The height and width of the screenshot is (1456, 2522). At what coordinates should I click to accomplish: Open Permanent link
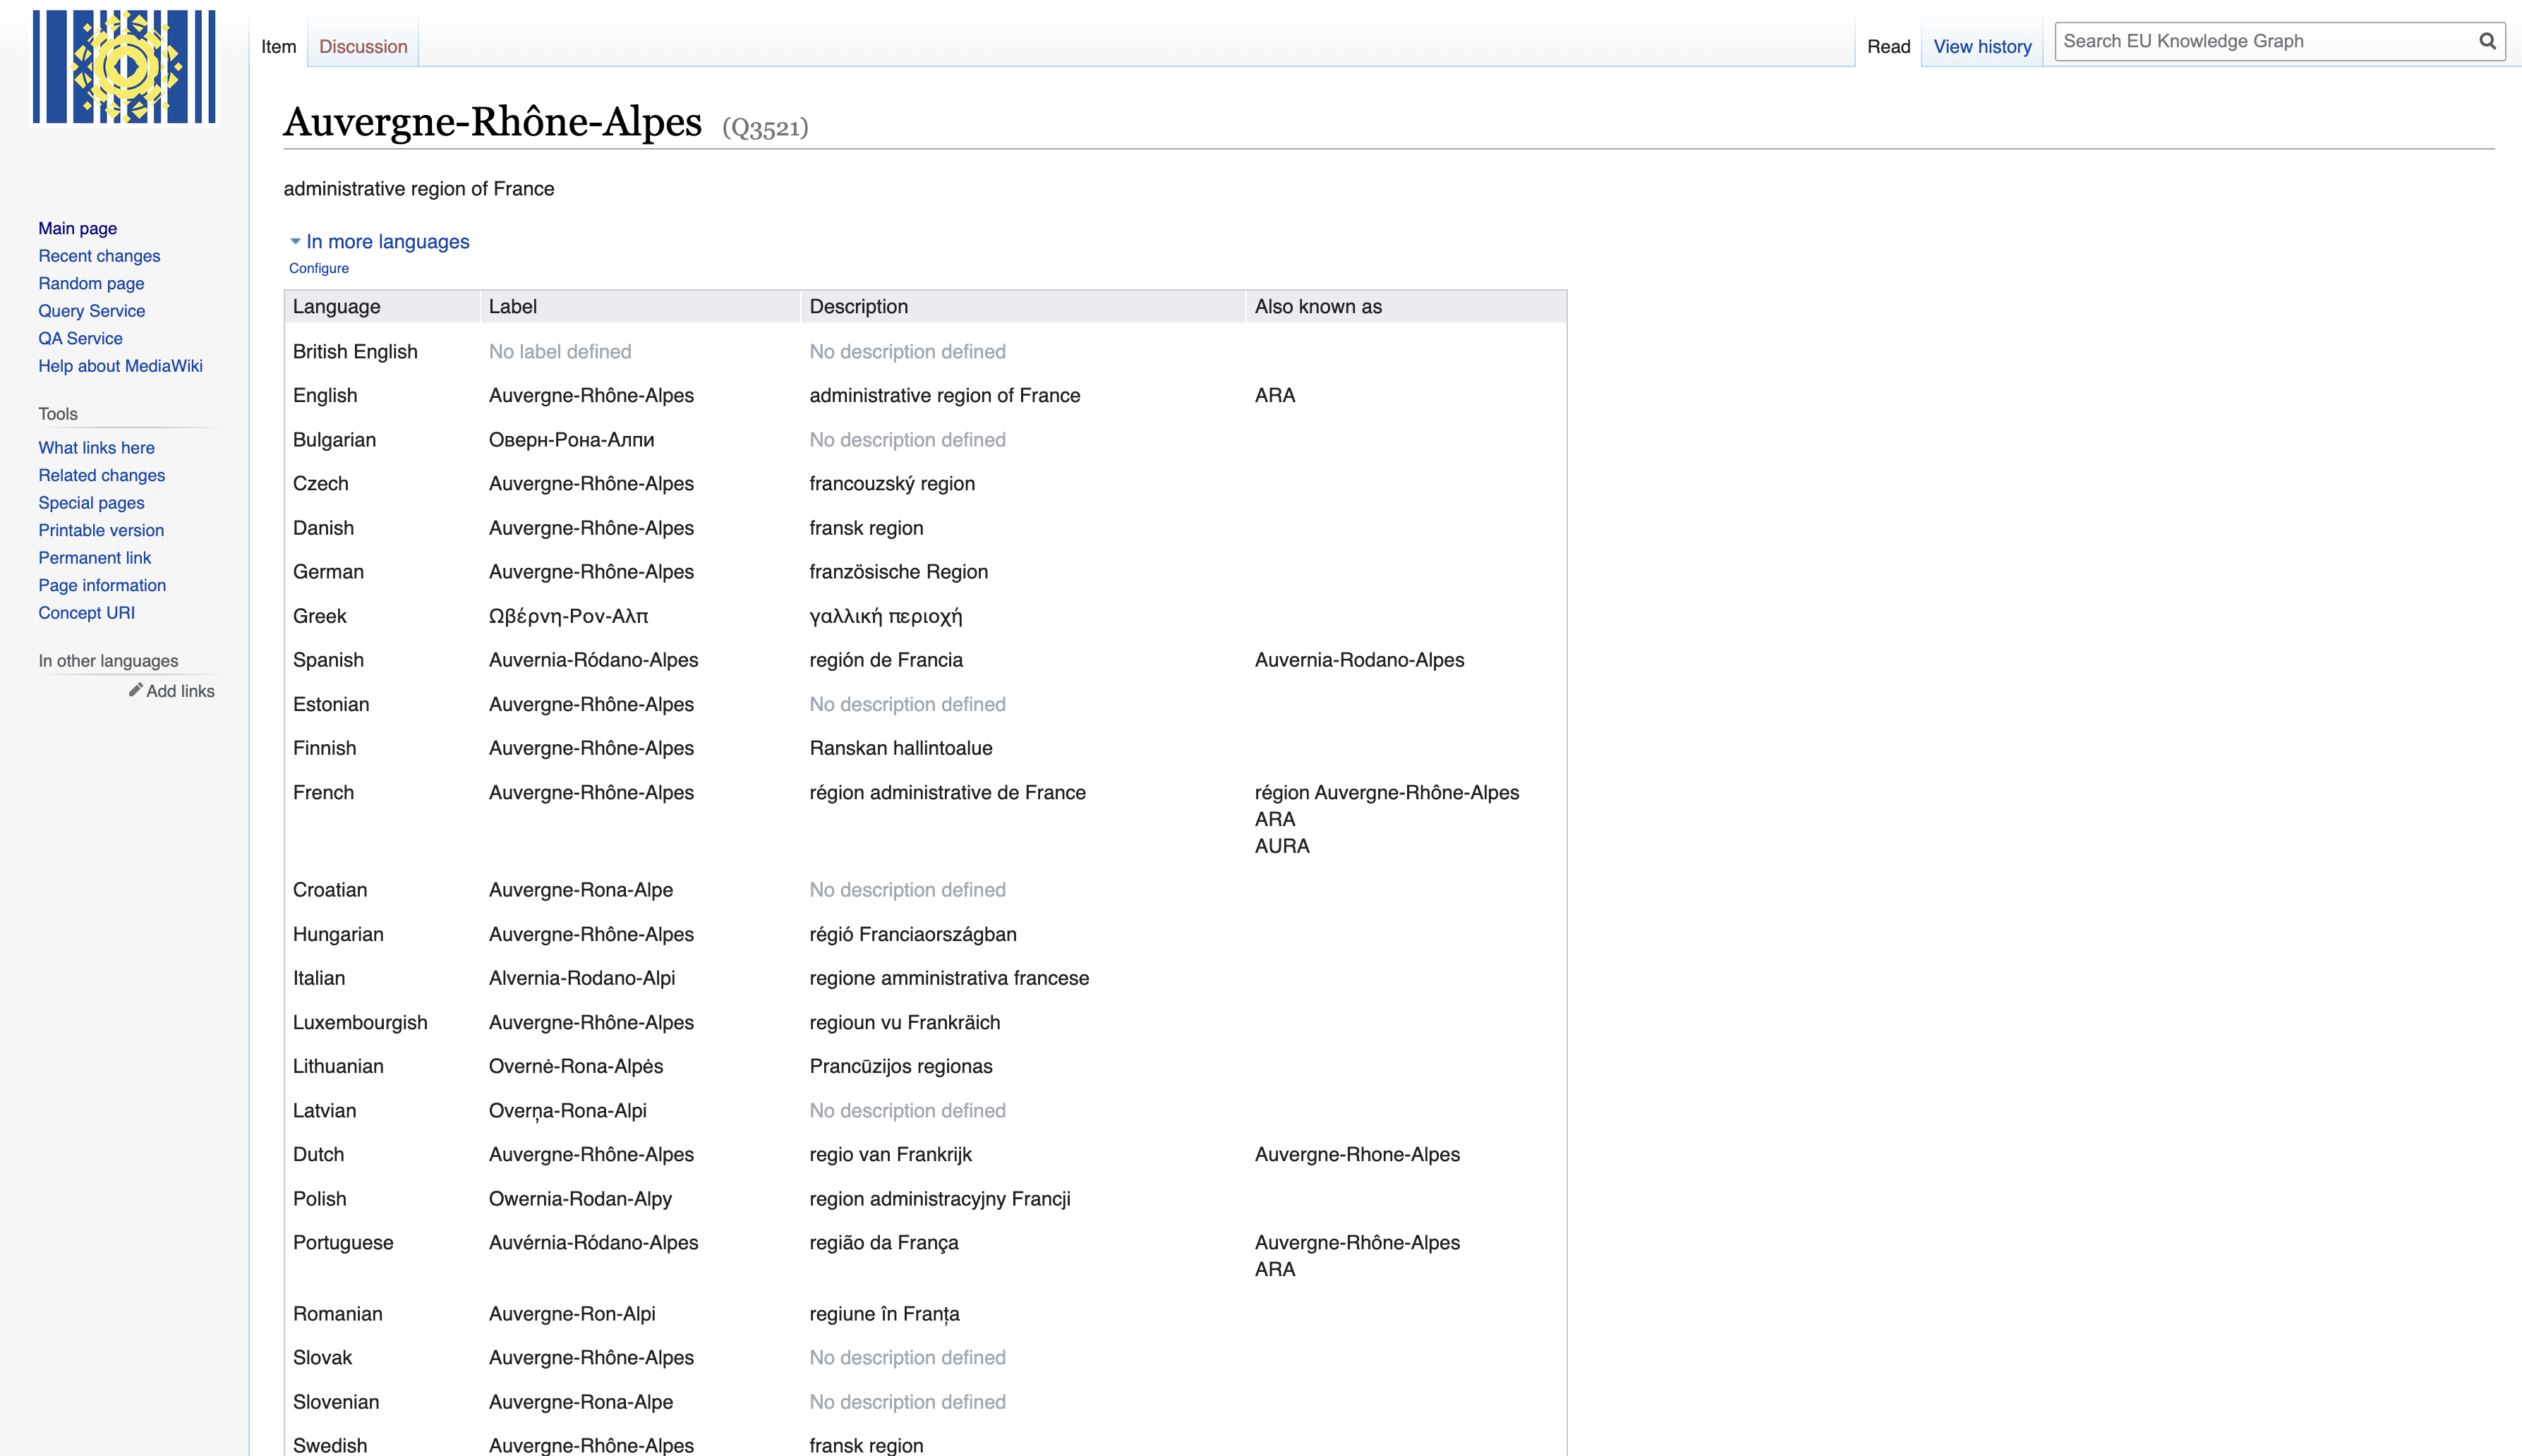95,558
